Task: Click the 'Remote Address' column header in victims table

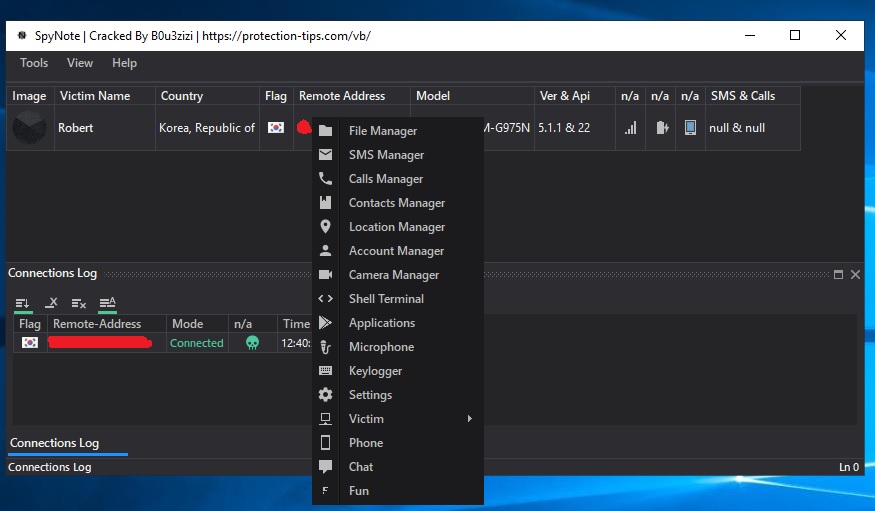Action: pos(352,96)
